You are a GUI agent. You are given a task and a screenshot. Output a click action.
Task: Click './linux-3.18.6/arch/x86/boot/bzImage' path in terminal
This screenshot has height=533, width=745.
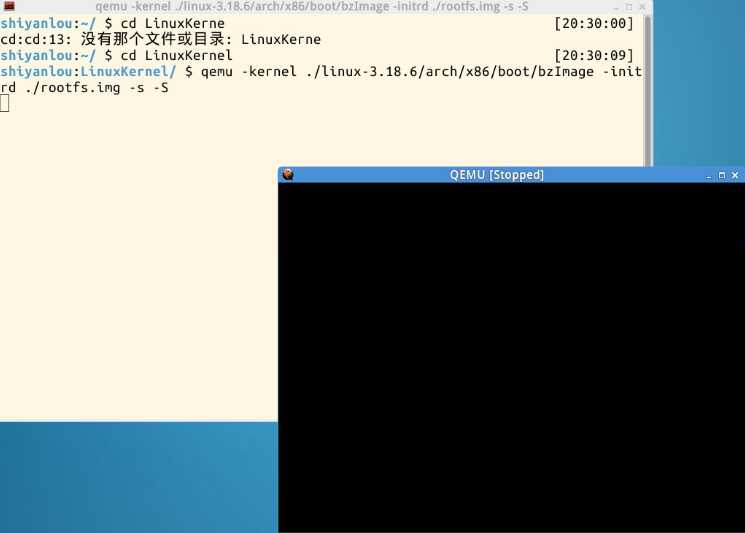[450, 71]
